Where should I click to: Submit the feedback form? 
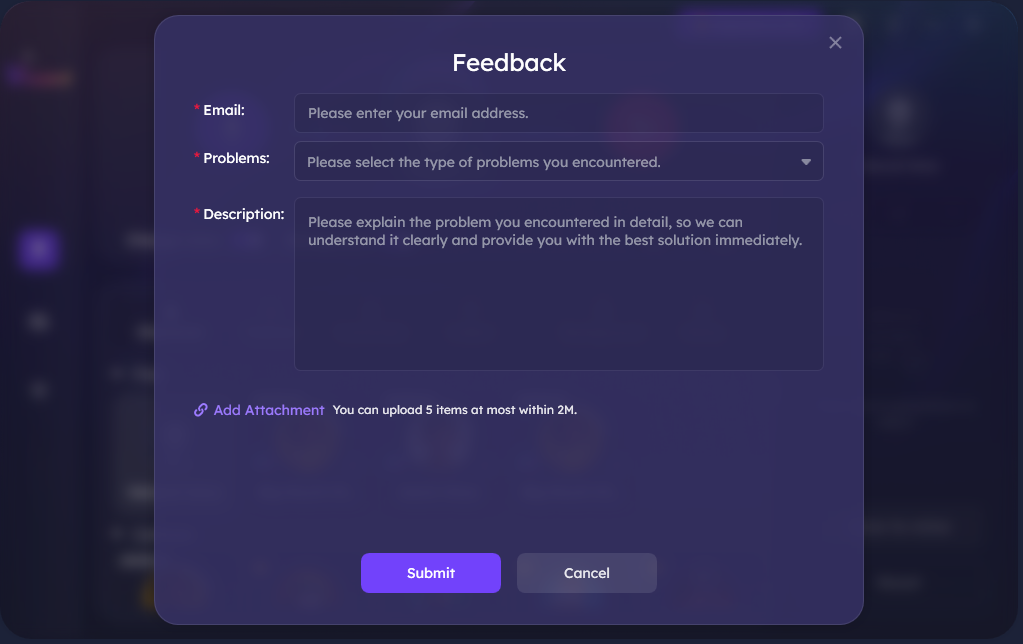pyautogui.click(x=431, y=573)
